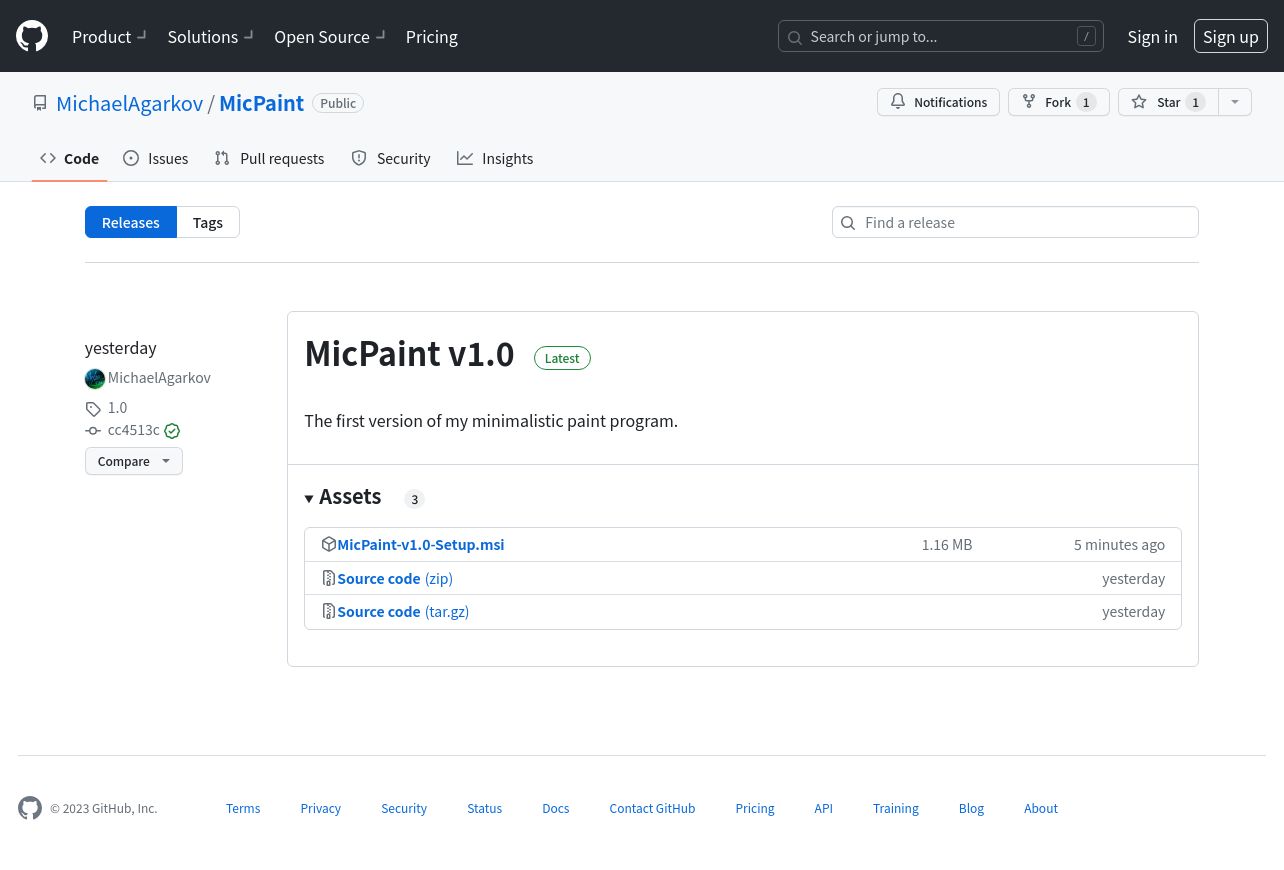The image size is (1284, 870).
Task: Open the Privacy footer link
Action: click(321, 808)
